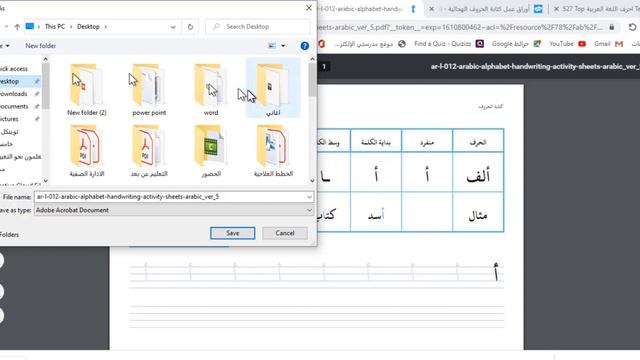Select Downloads in the navigation pane

pos(20,94)
